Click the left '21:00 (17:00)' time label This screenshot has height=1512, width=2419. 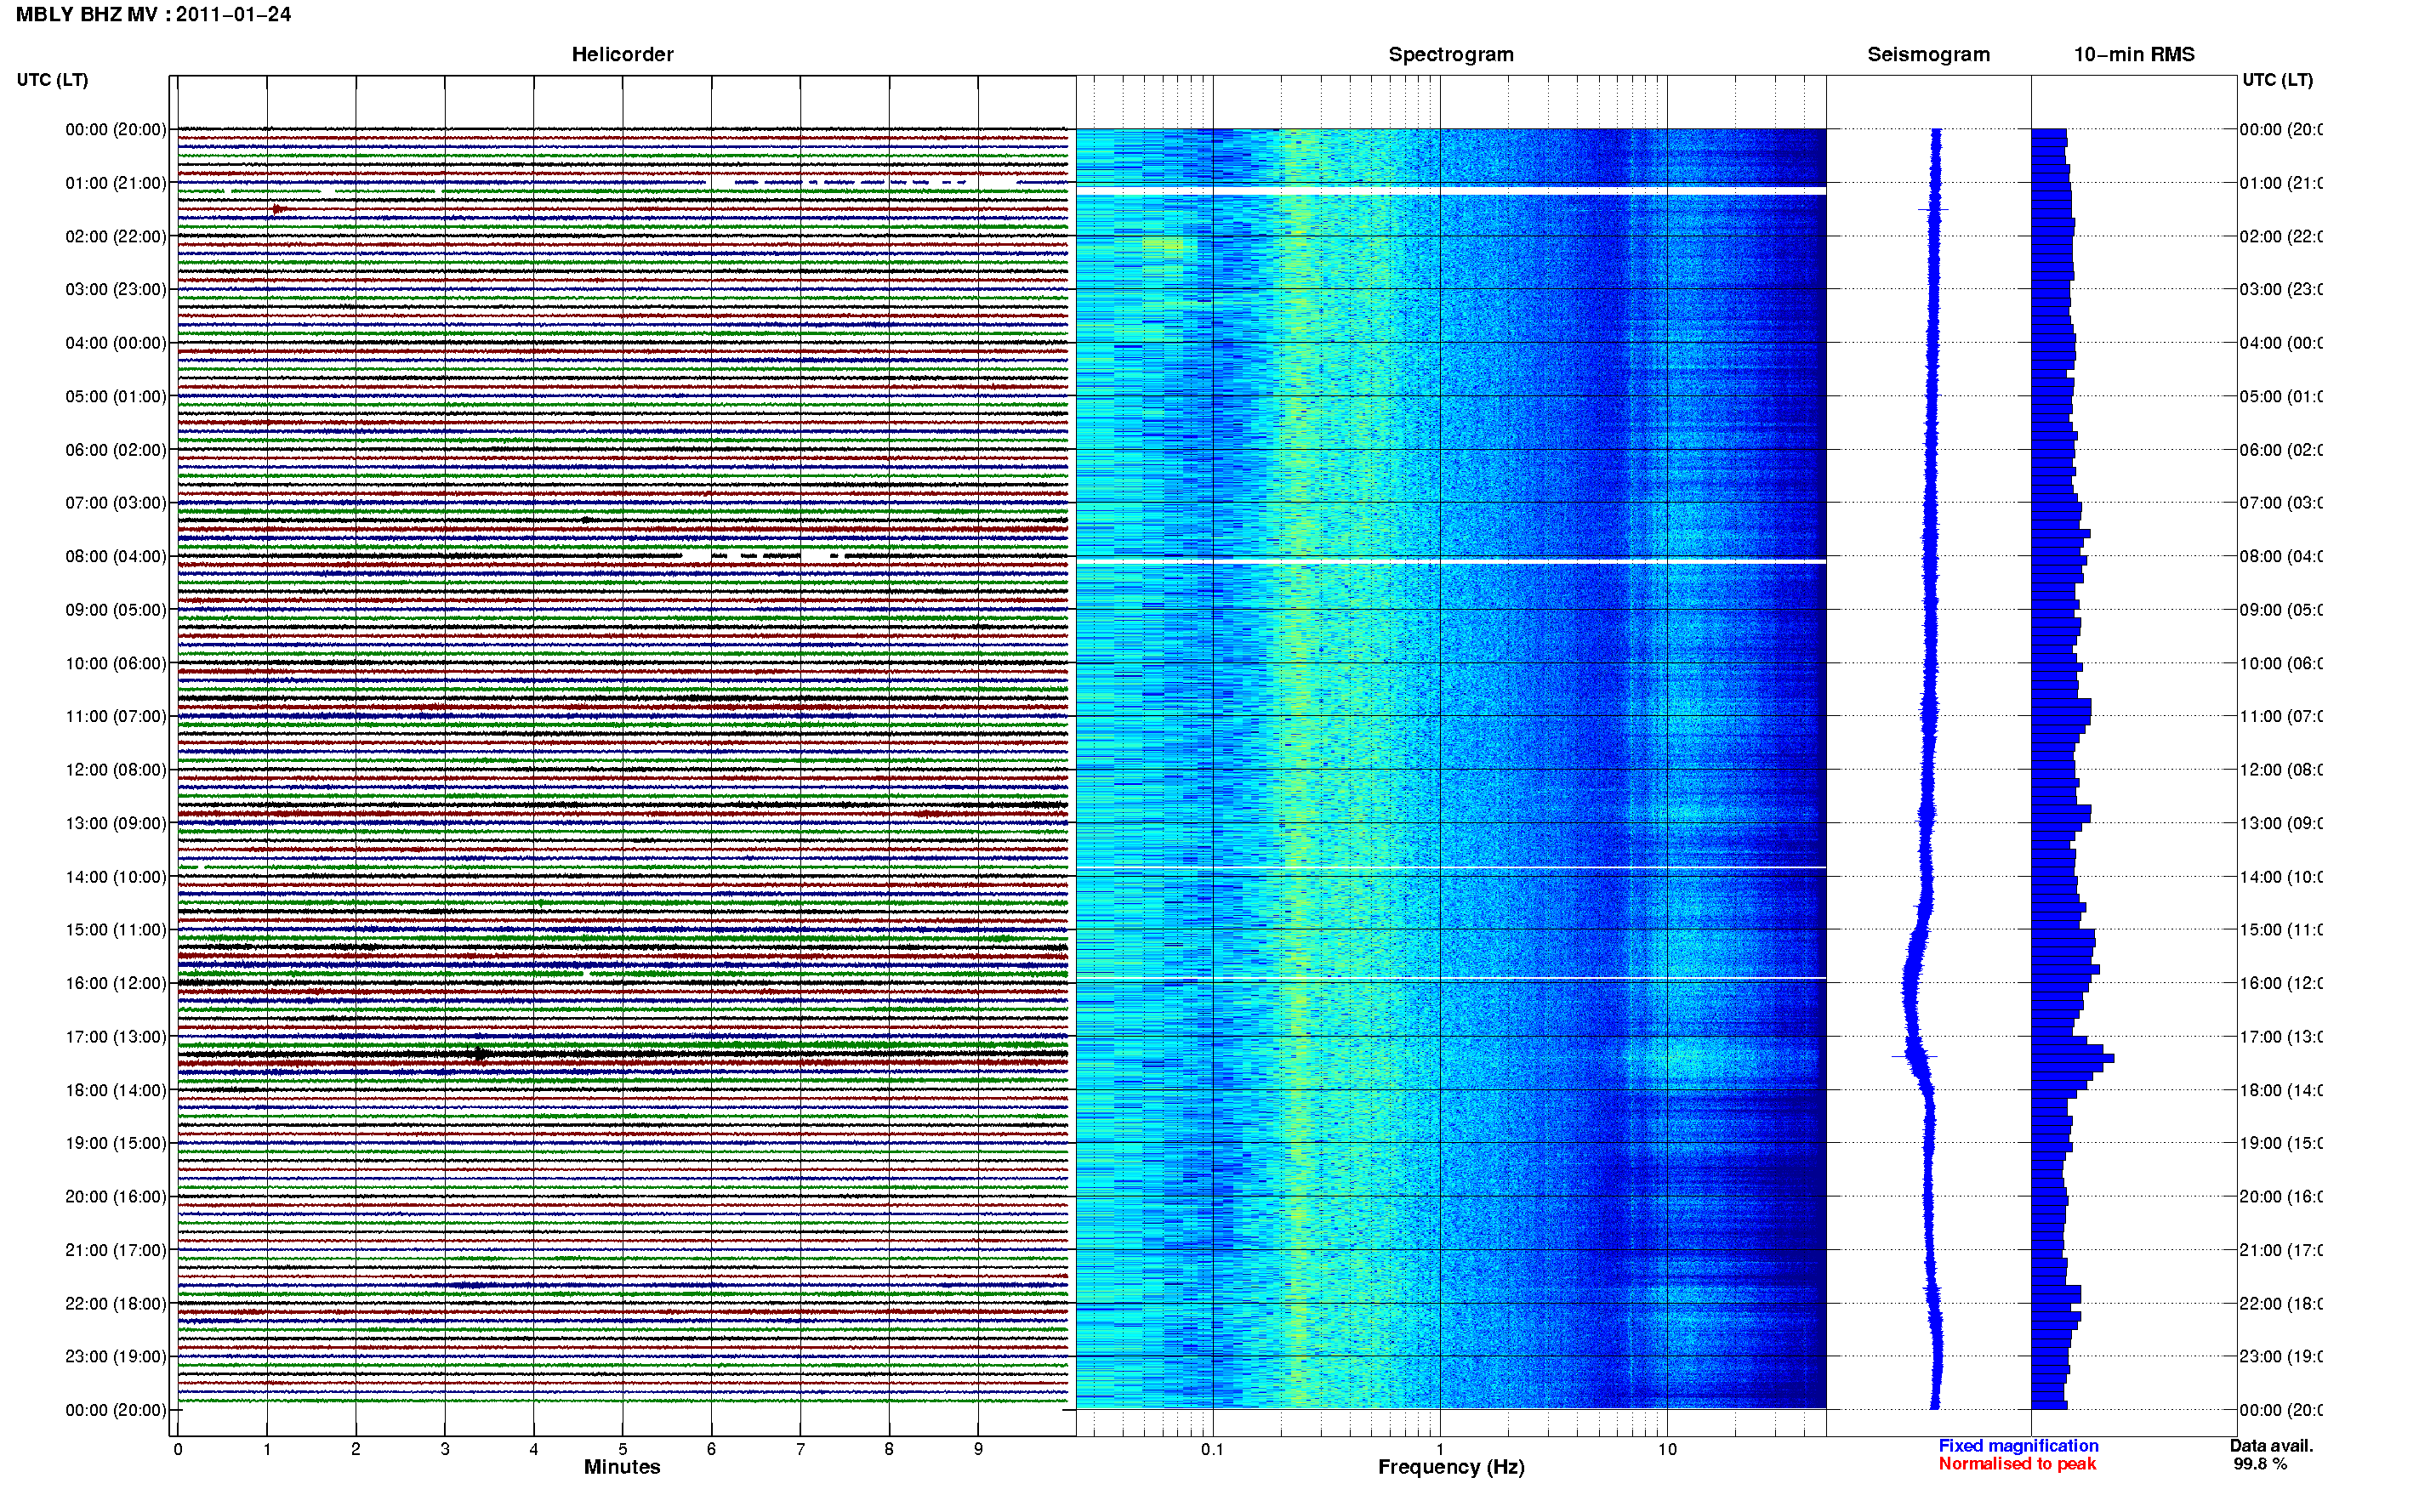point(116,1250)
